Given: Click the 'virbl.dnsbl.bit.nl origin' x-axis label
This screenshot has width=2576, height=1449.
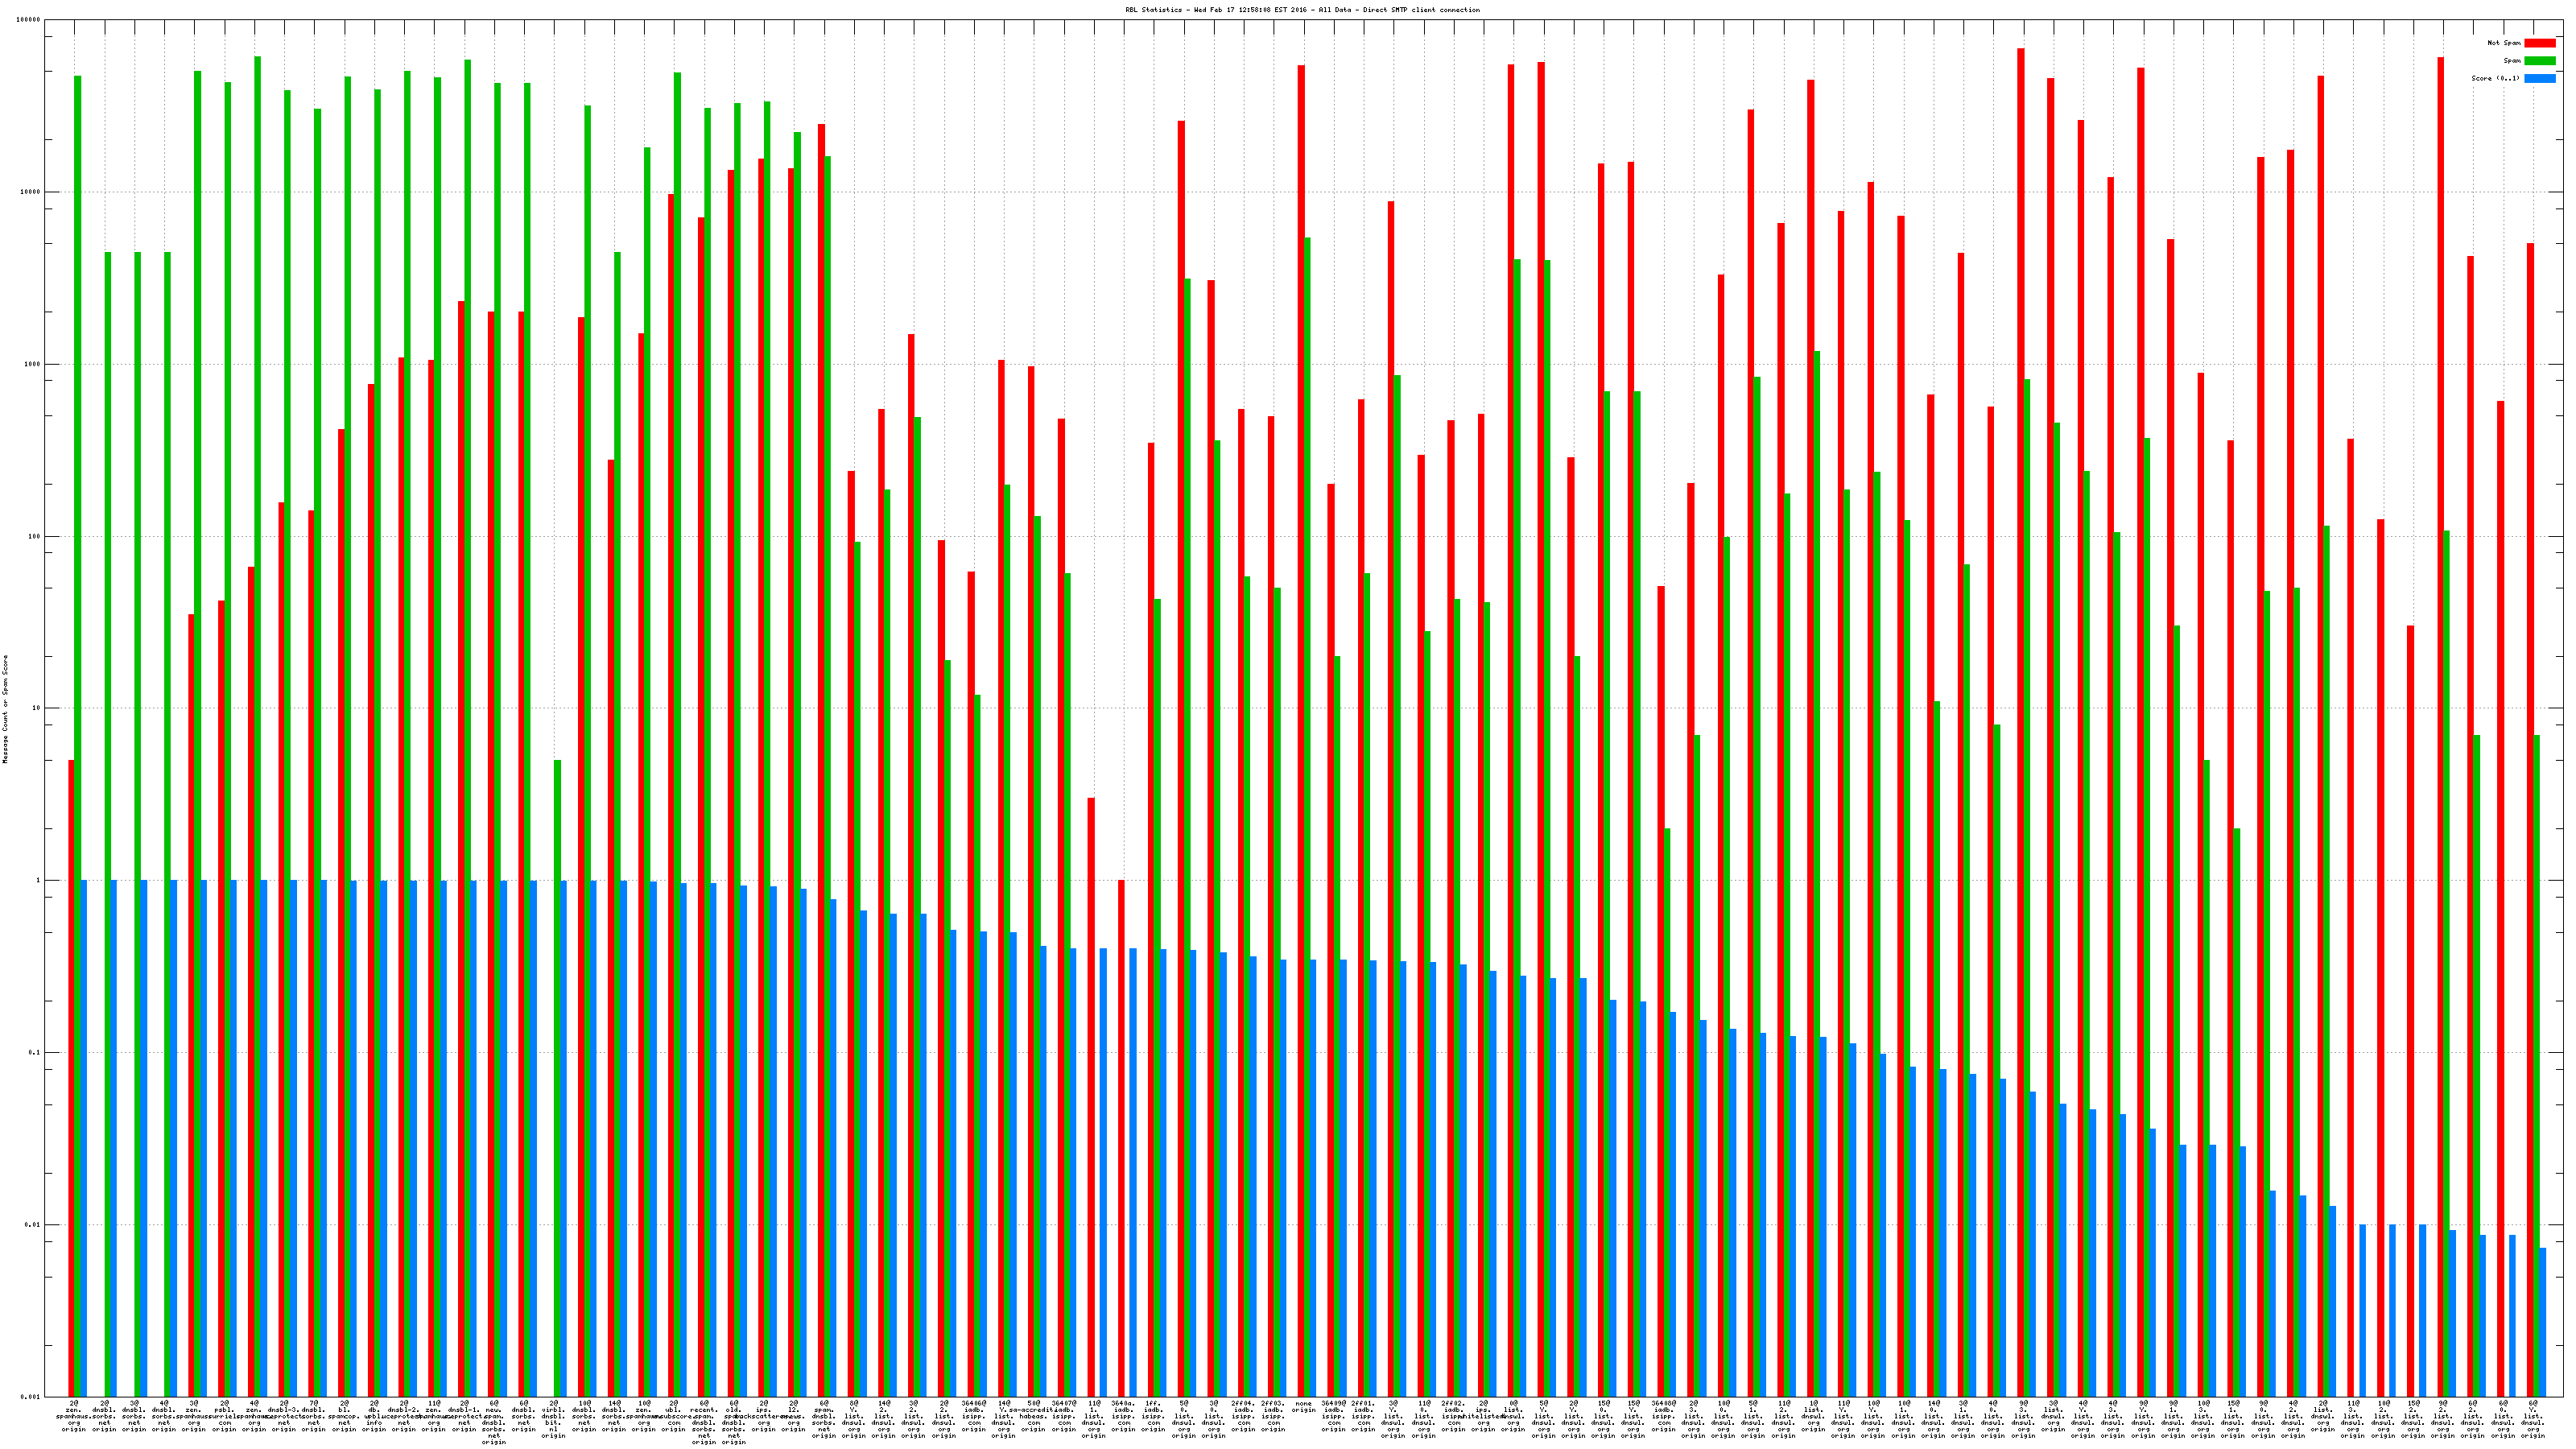Looking at the screenshot, I should 554,1419.
